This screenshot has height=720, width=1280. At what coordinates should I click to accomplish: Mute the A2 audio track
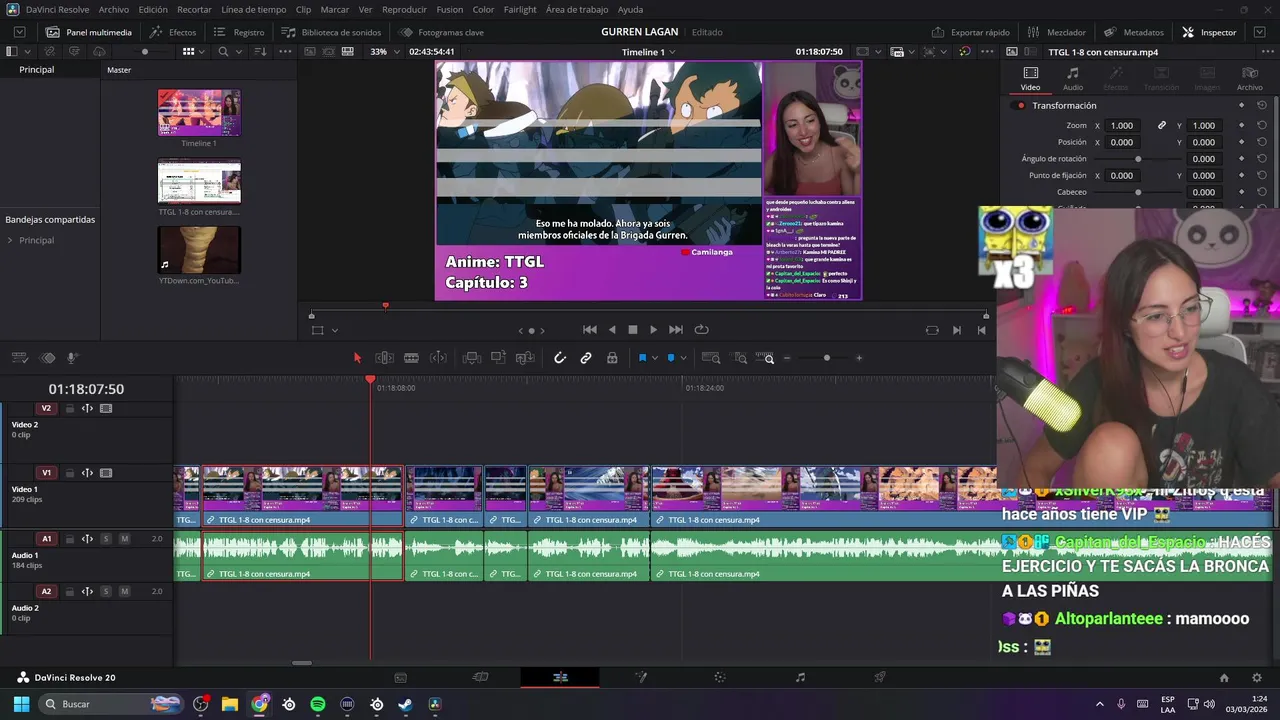click(124, 591)
